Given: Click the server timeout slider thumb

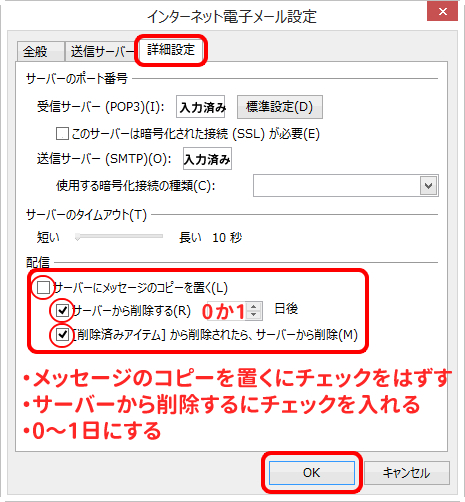Looking at the screenshot, I should coord(78,237).
